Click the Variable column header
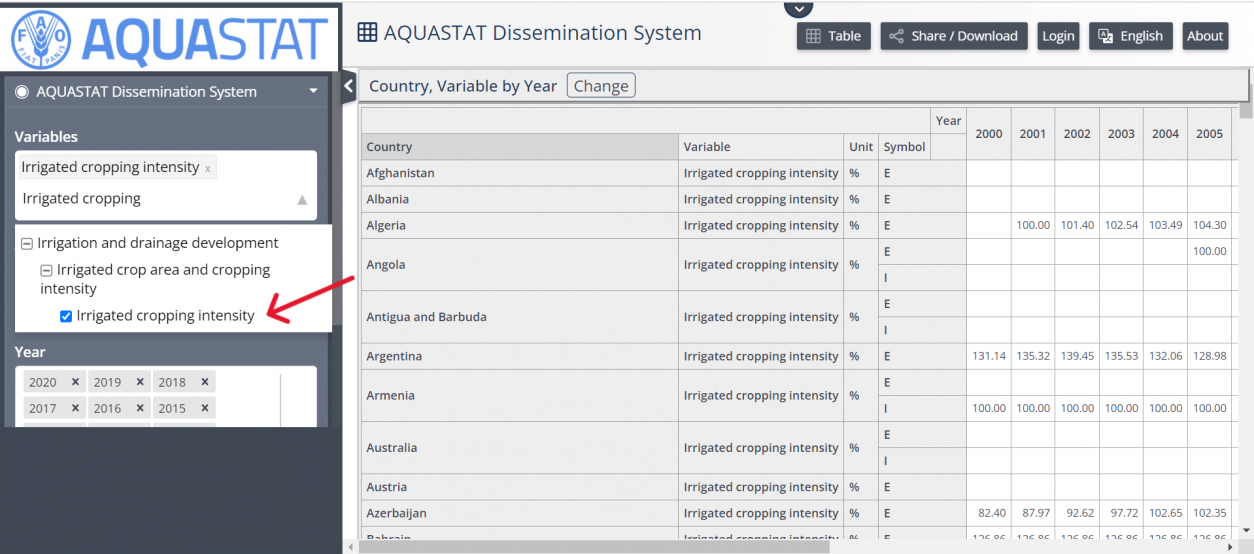 761,147
